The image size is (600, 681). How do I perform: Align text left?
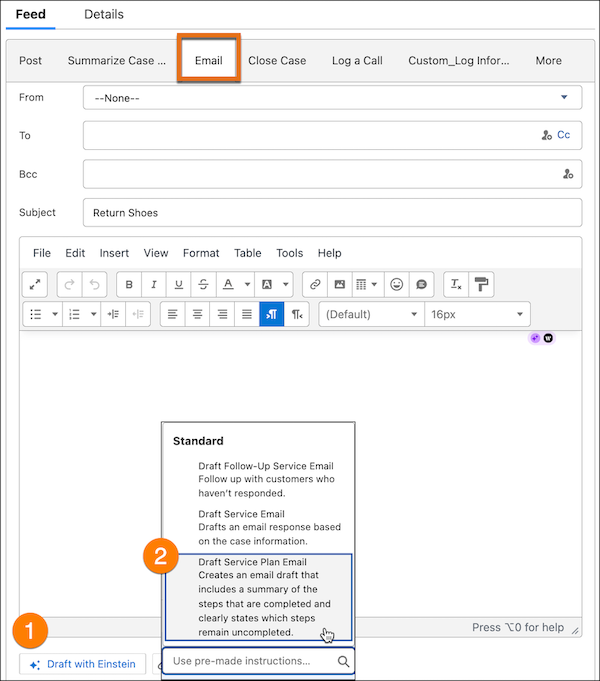coord(173,314)
